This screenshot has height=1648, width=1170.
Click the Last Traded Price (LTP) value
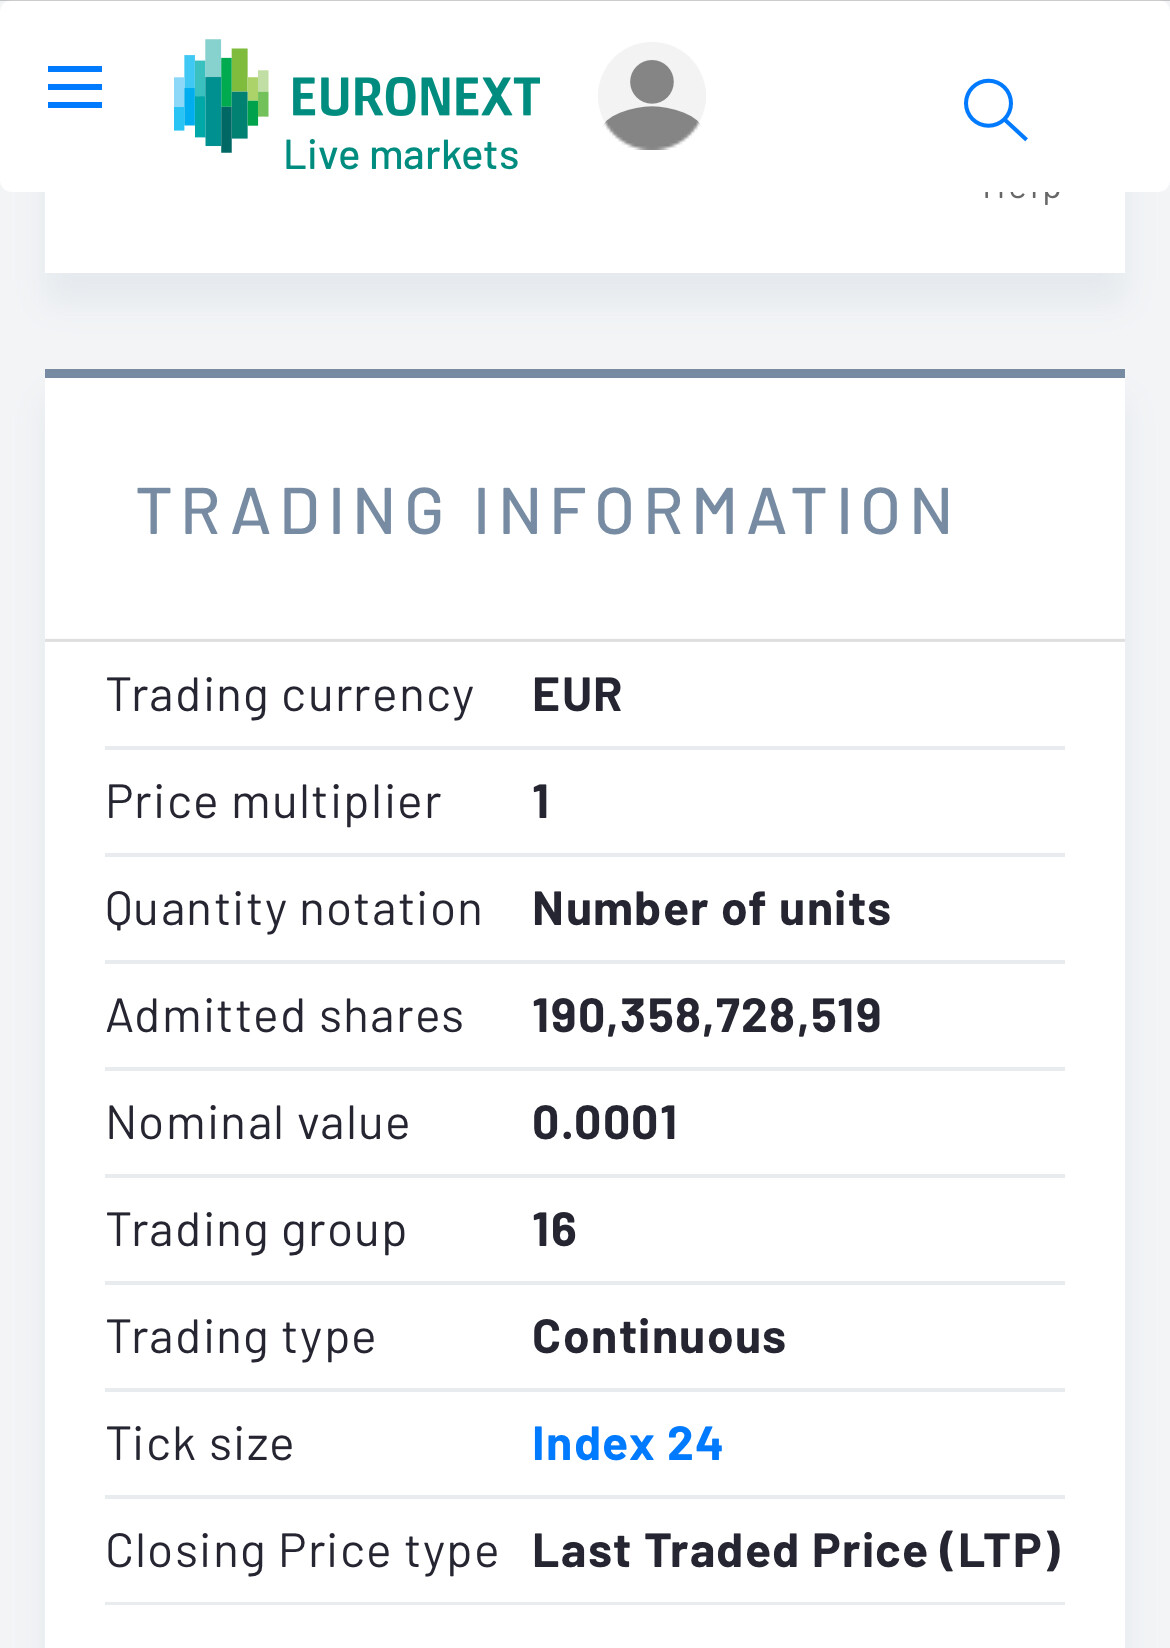pyautogui.click(x=796, y=1551)
